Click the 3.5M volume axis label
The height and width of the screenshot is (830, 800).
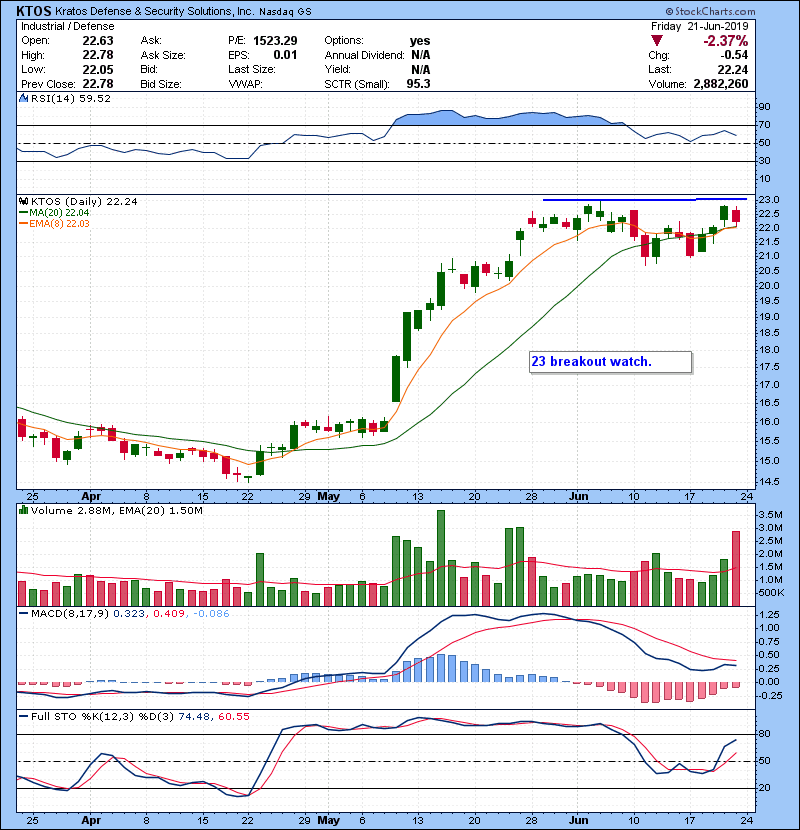(x=770, y=515)
